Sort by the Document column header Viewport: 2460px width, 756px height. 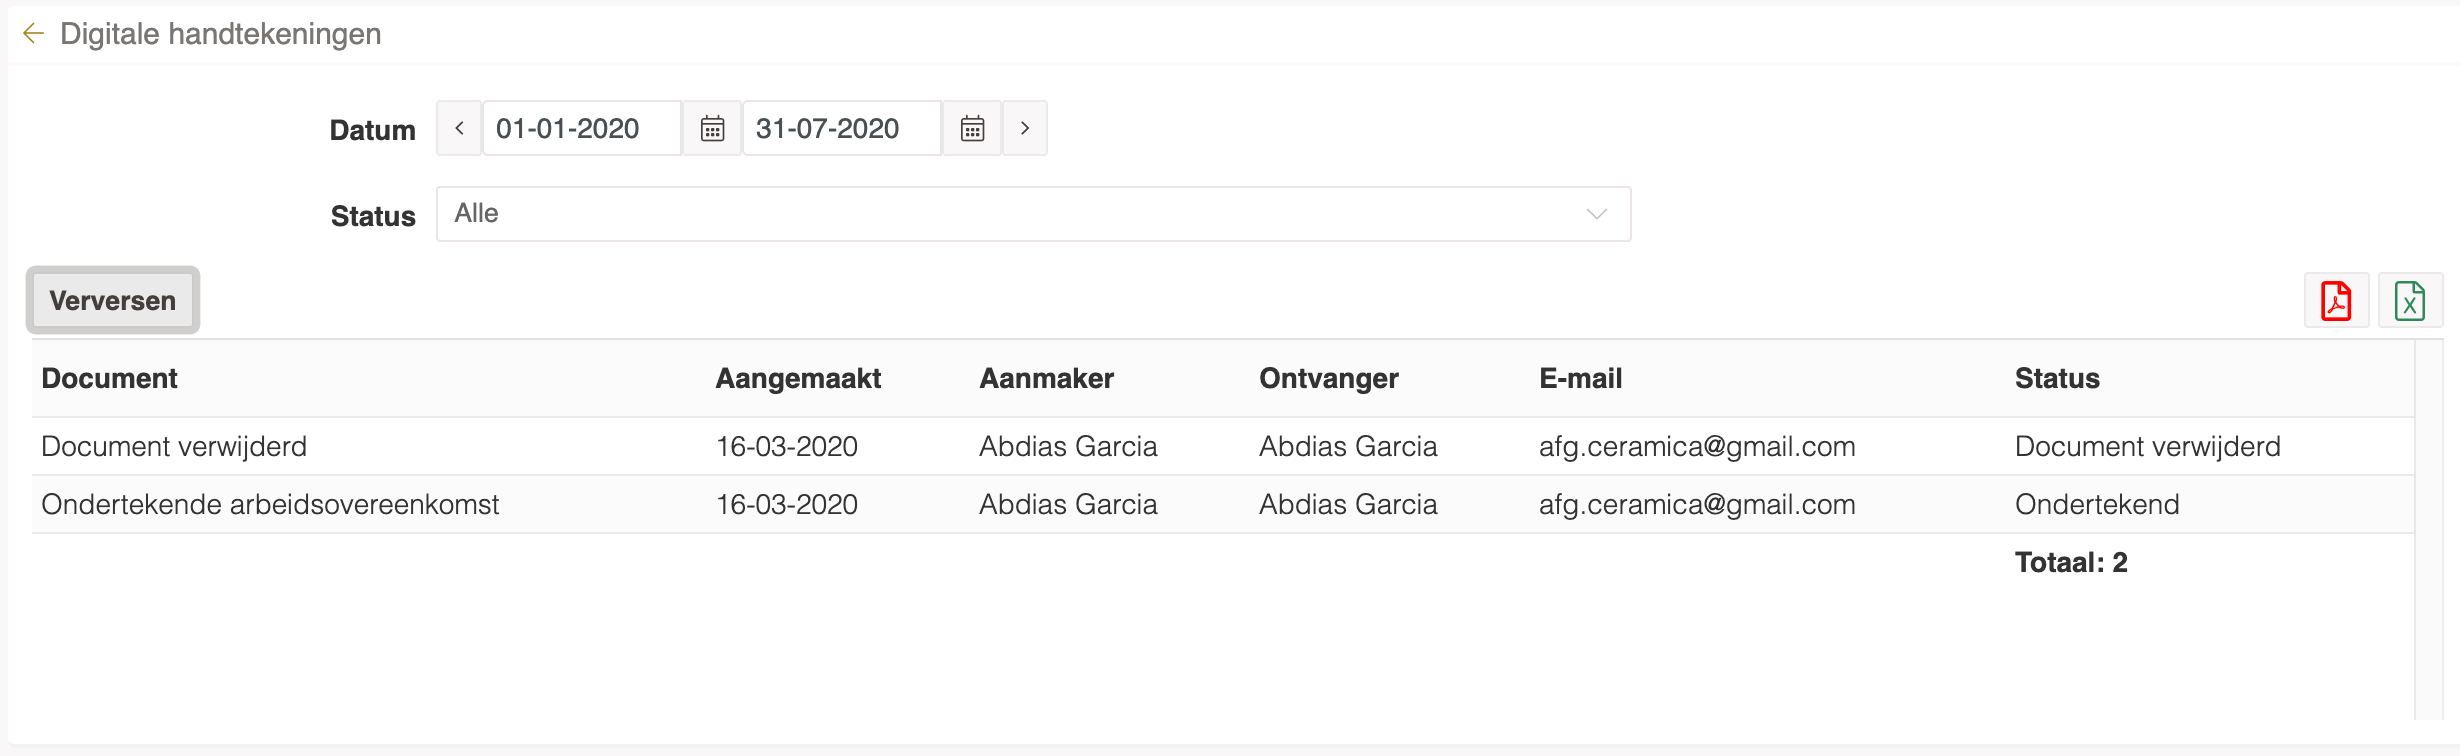[x=110, y=378]
